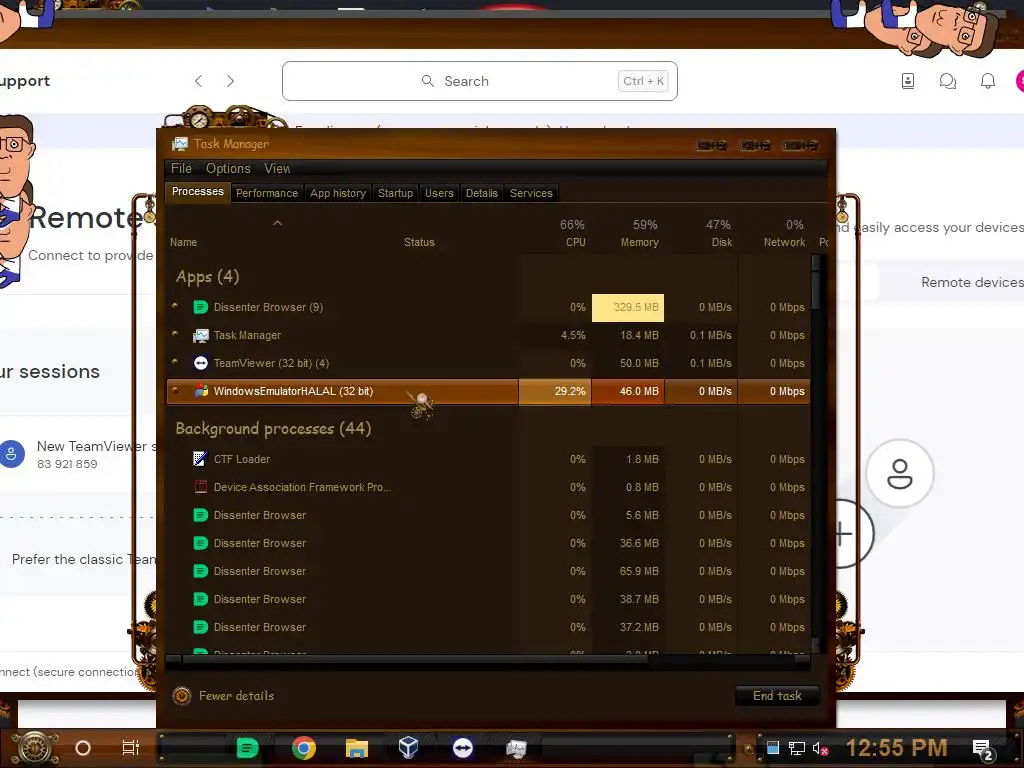
Task: Switch to the Startup tab
Action: (x=395, y=193)
